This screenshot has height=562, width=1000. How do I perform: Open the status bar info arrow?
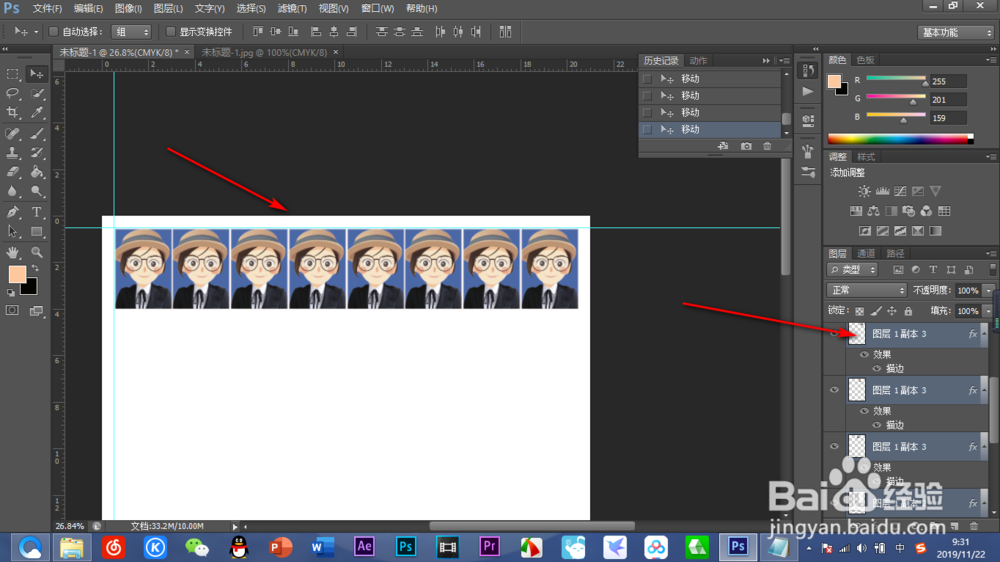[x=234, y=526]
